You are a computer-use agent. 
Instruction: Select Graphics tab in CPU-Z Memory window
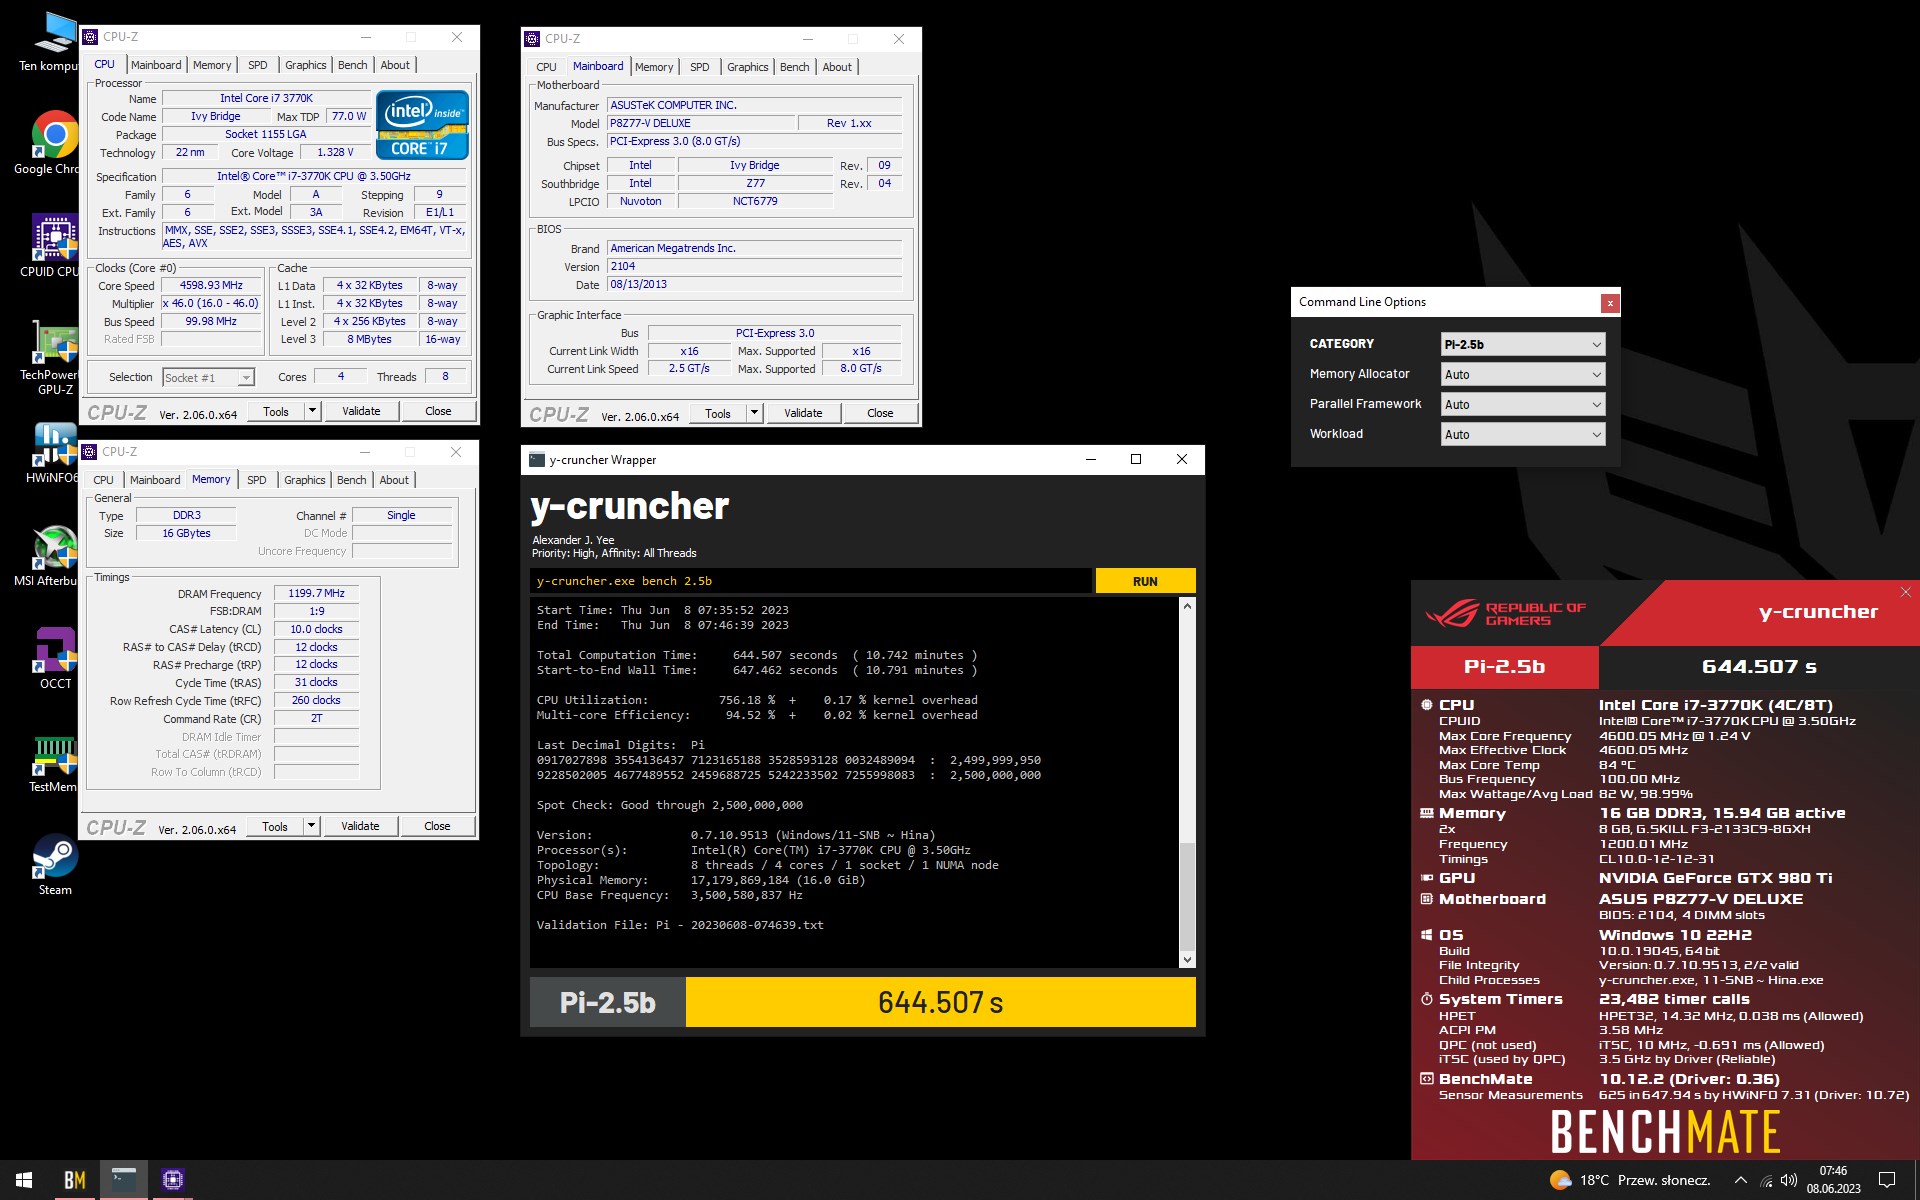tap(305, 480)
